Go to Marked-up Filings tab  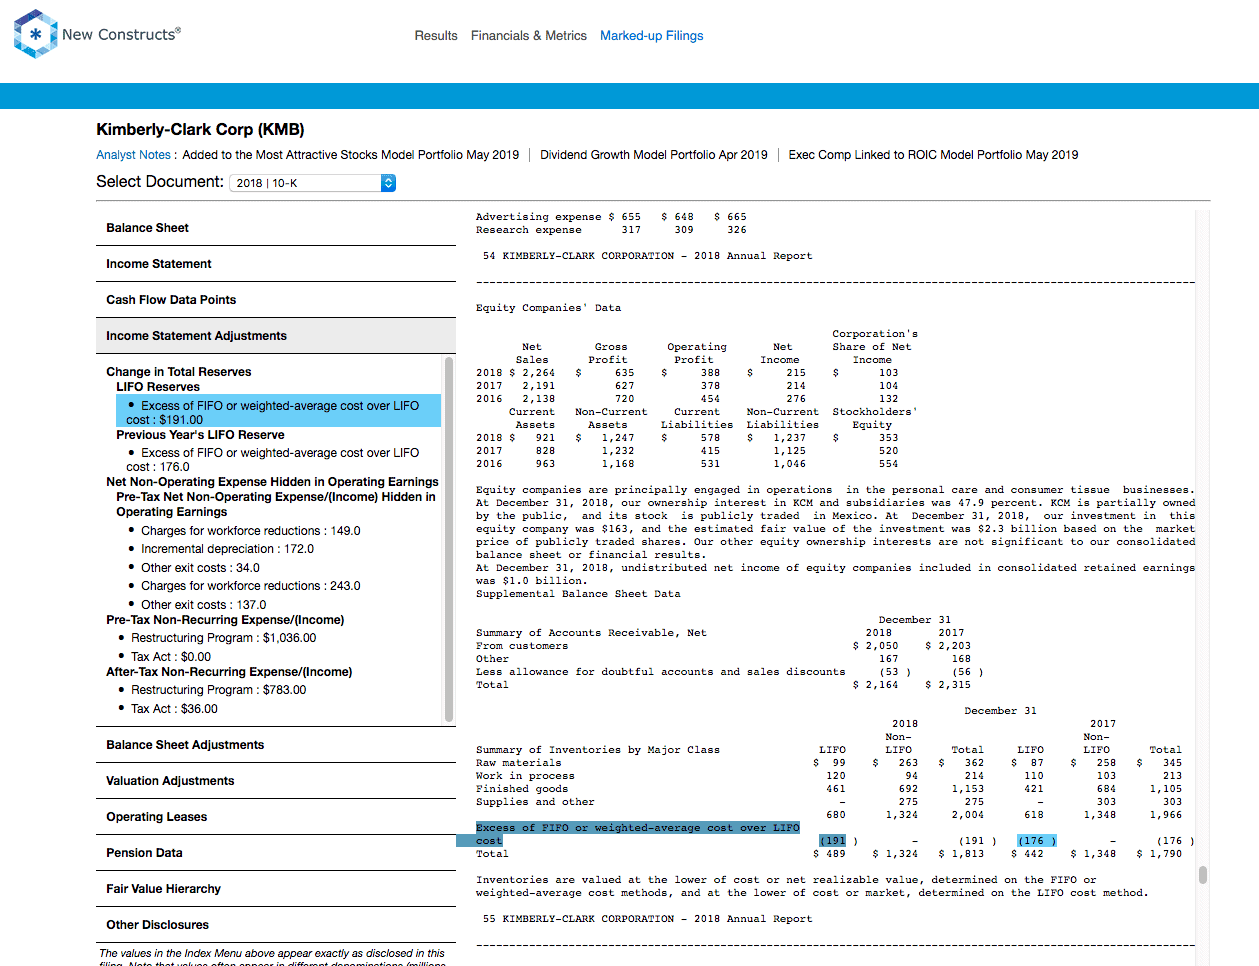tap(652, 36)
